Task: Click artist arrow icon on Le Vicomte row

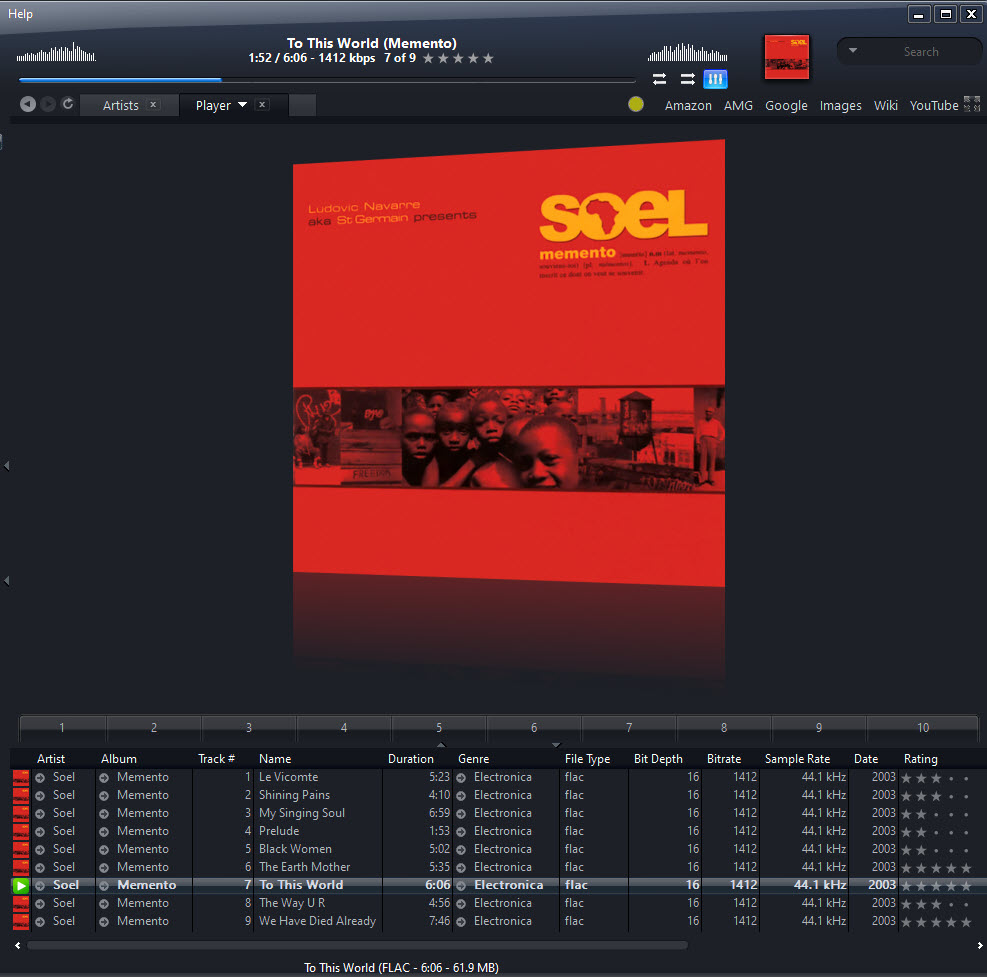Action: tap(40, 777)
